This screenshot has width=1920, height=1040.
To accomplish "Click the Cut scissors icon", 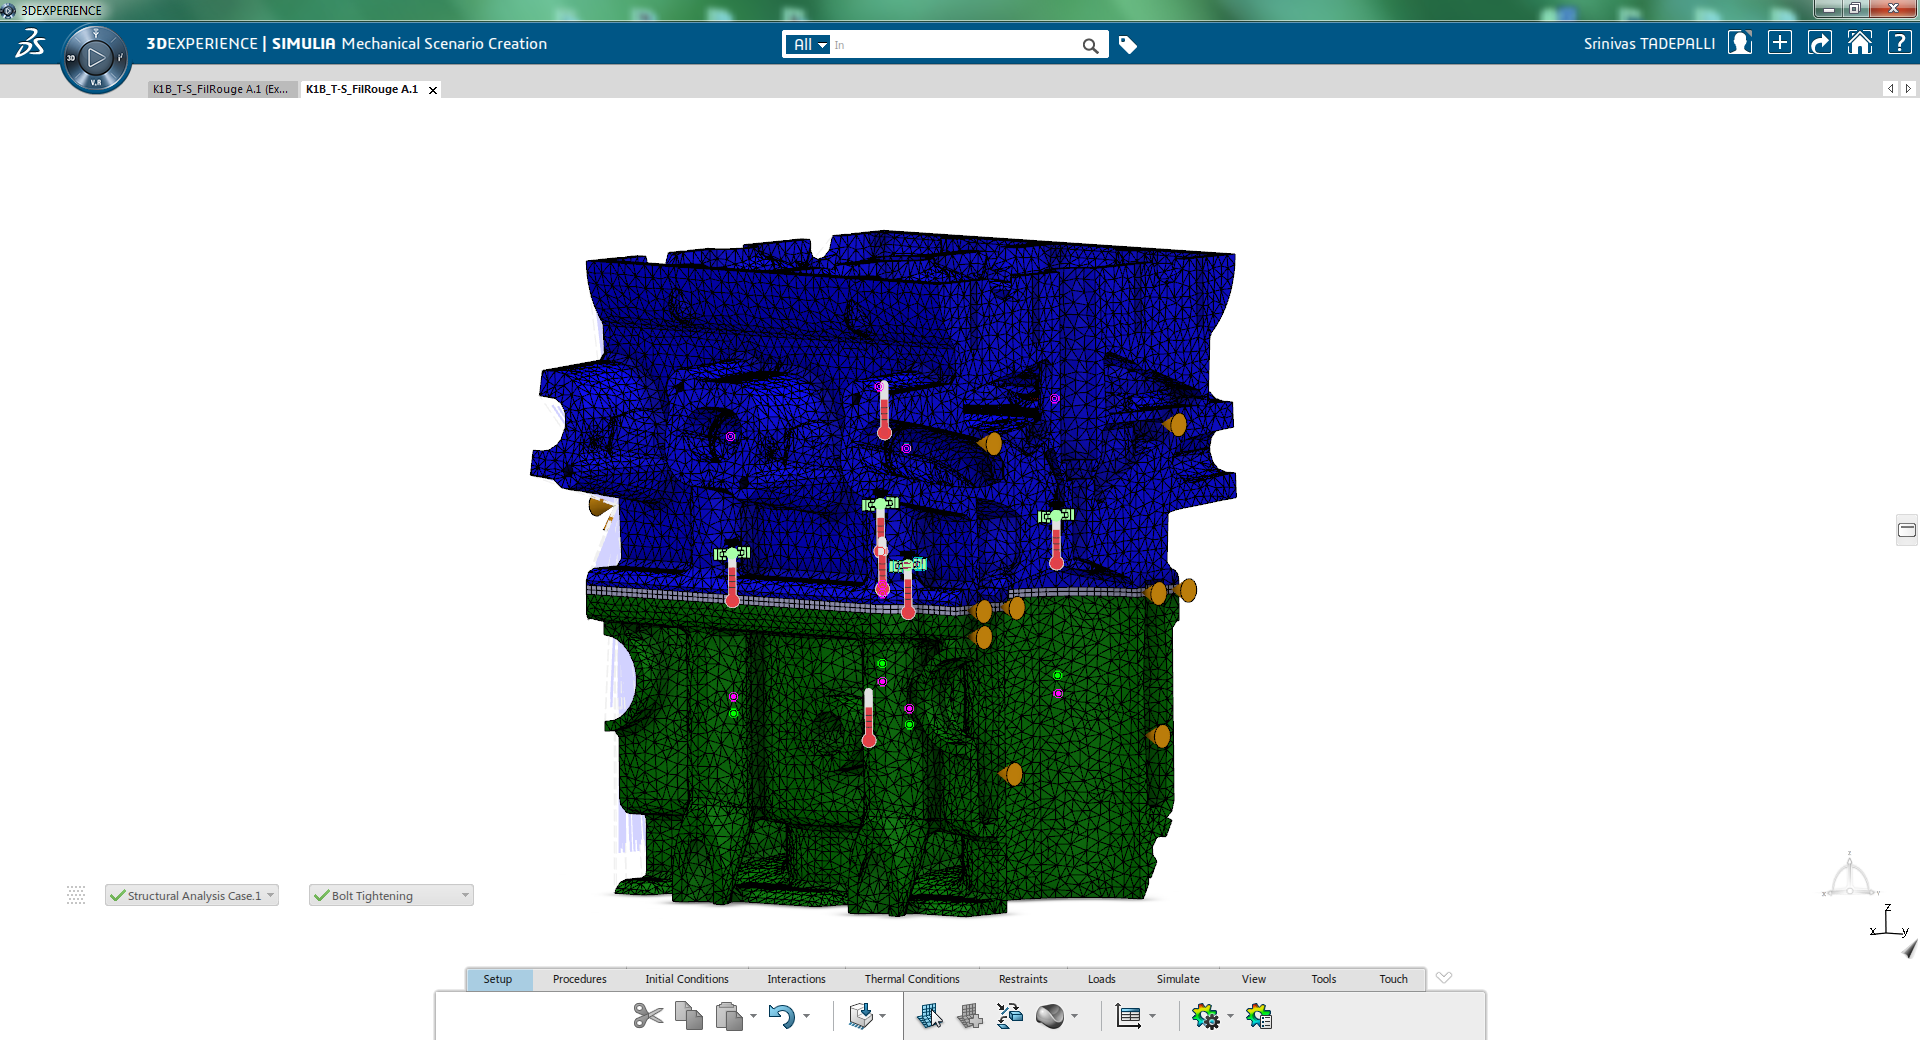I will pyautogui.click(x=648, y=1016).
